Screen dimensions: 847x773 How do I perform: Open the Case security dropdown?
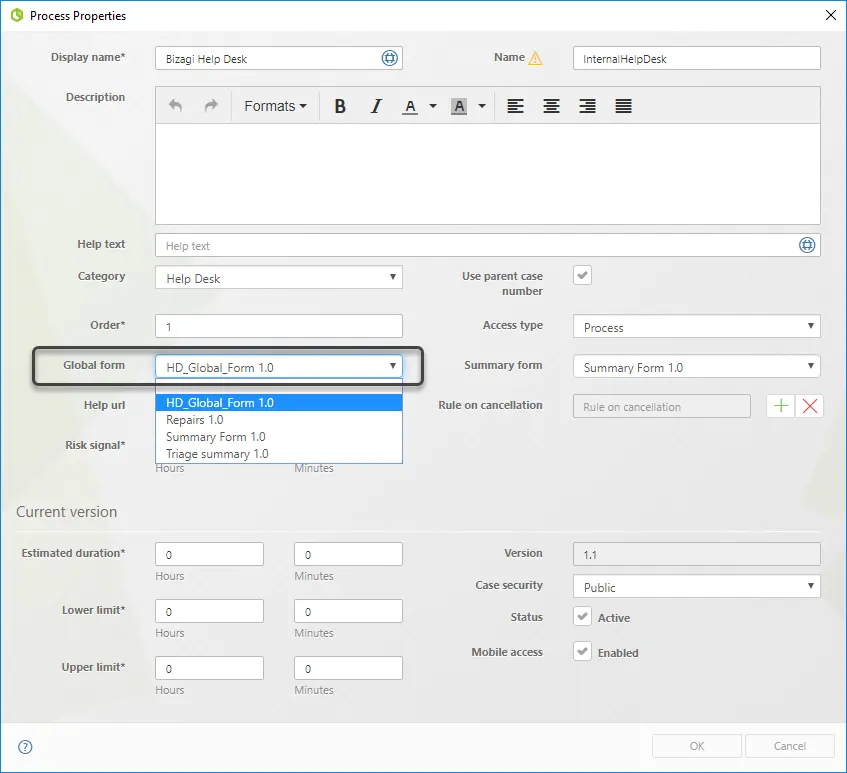point(696,586)
